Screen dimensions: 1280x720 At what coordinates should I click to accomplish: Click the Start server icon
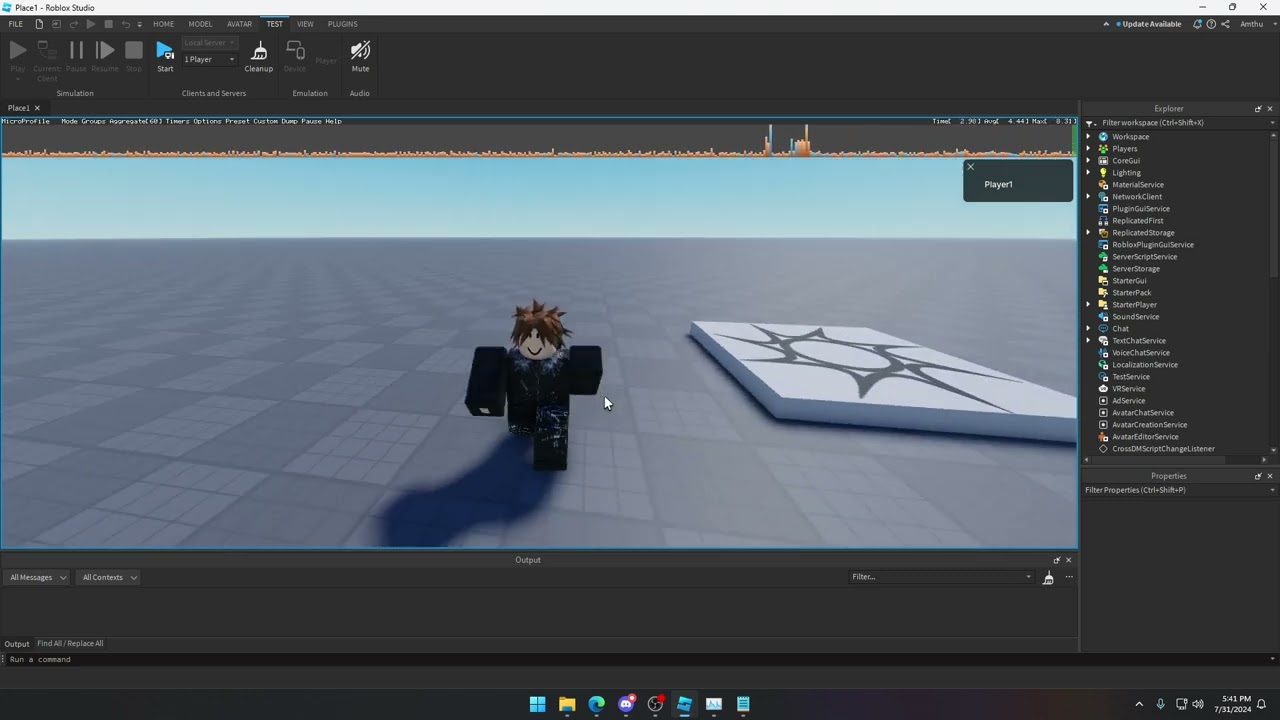[x=165, y=51]
